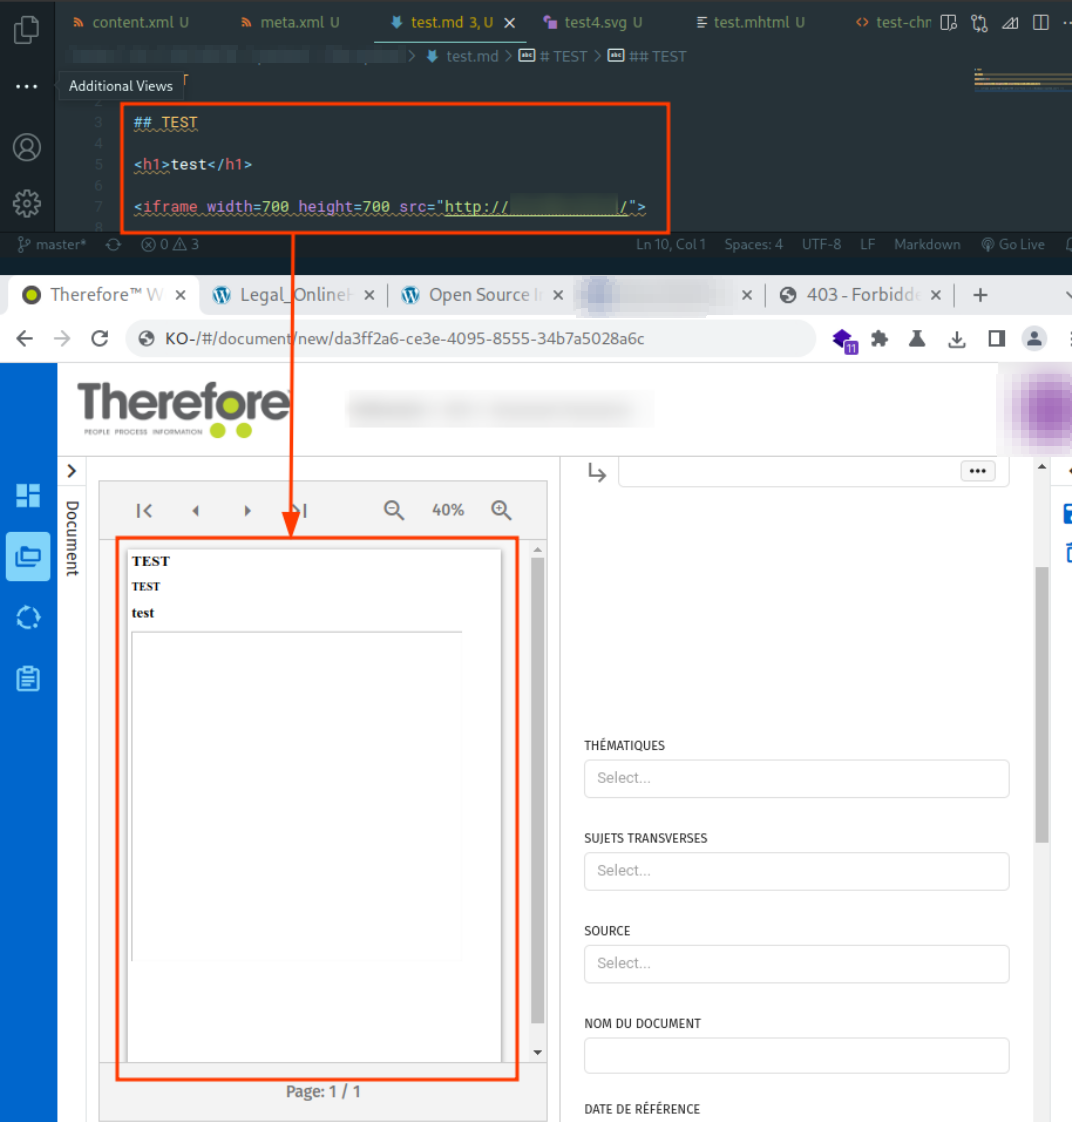The image size is (1072, 1122).
Task: Click the NOM DU DOCUMENT text field
Action: click(x=796, y=1056)
